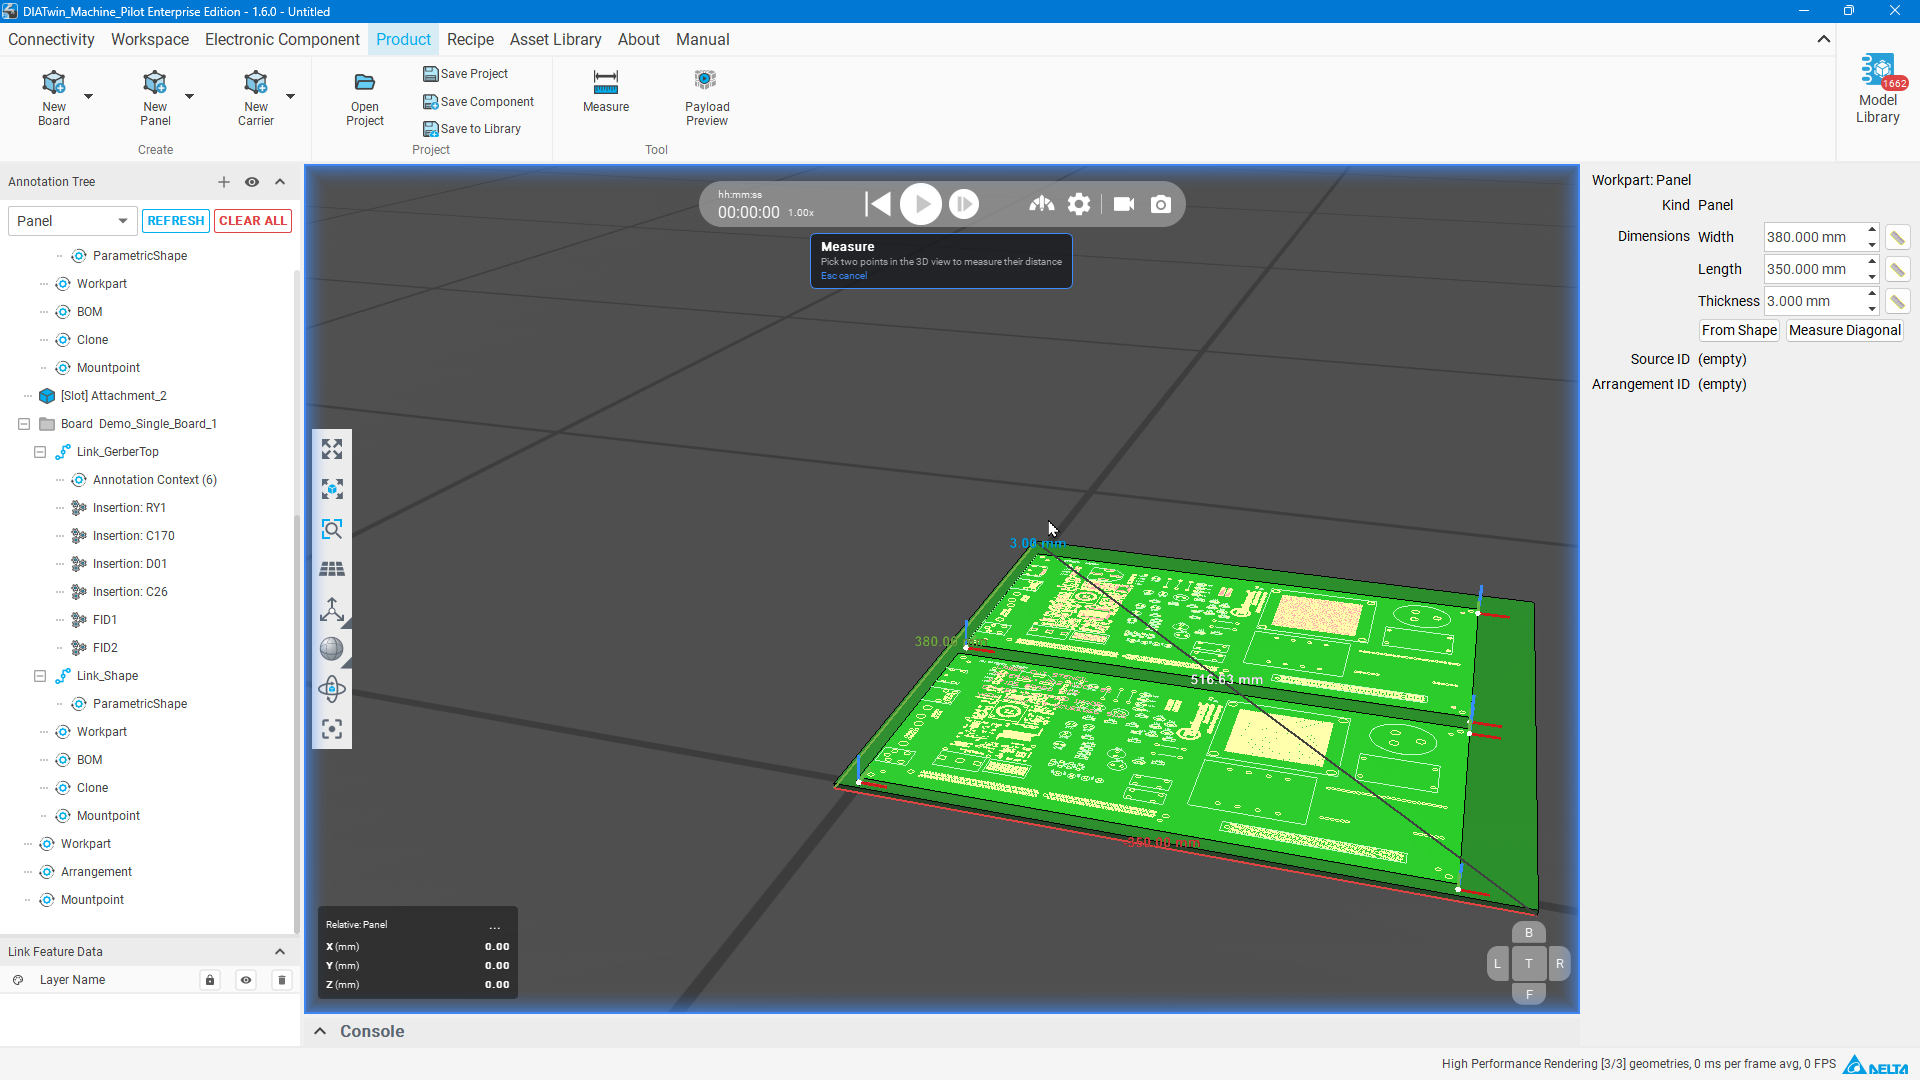Image resolution: width=1920 pixels, height=1080 pixels.
Task: Click the REFRESH button
Action: pos(176,221)
